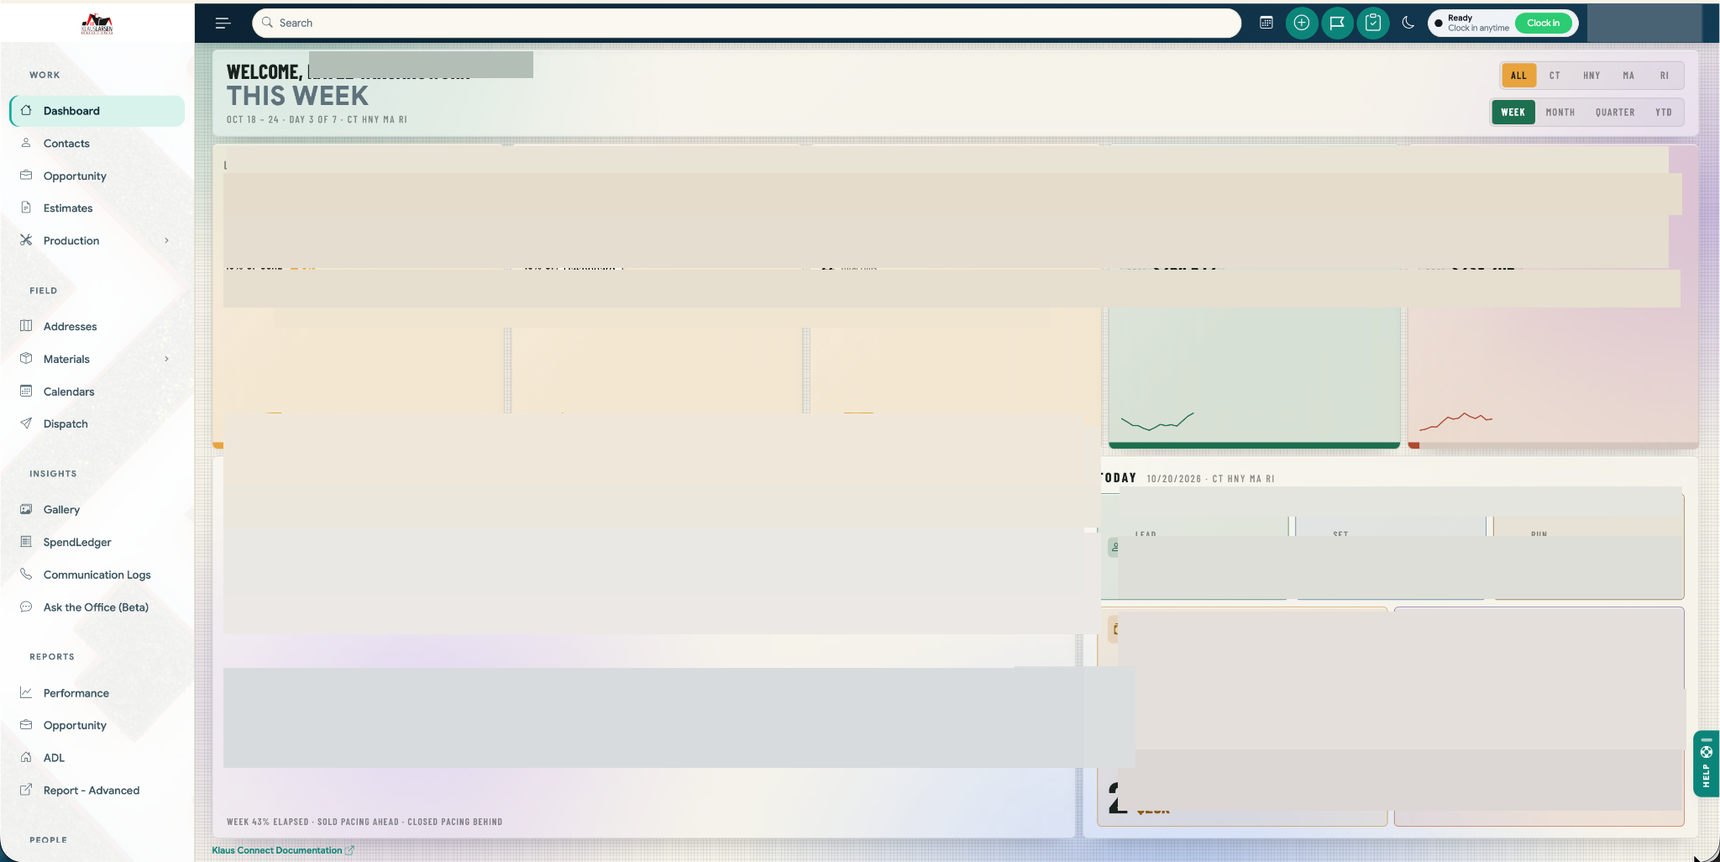1720x862 pixels.
Task: Click the magnifier icon in the search bar
Action: click(x=267, y=23)
